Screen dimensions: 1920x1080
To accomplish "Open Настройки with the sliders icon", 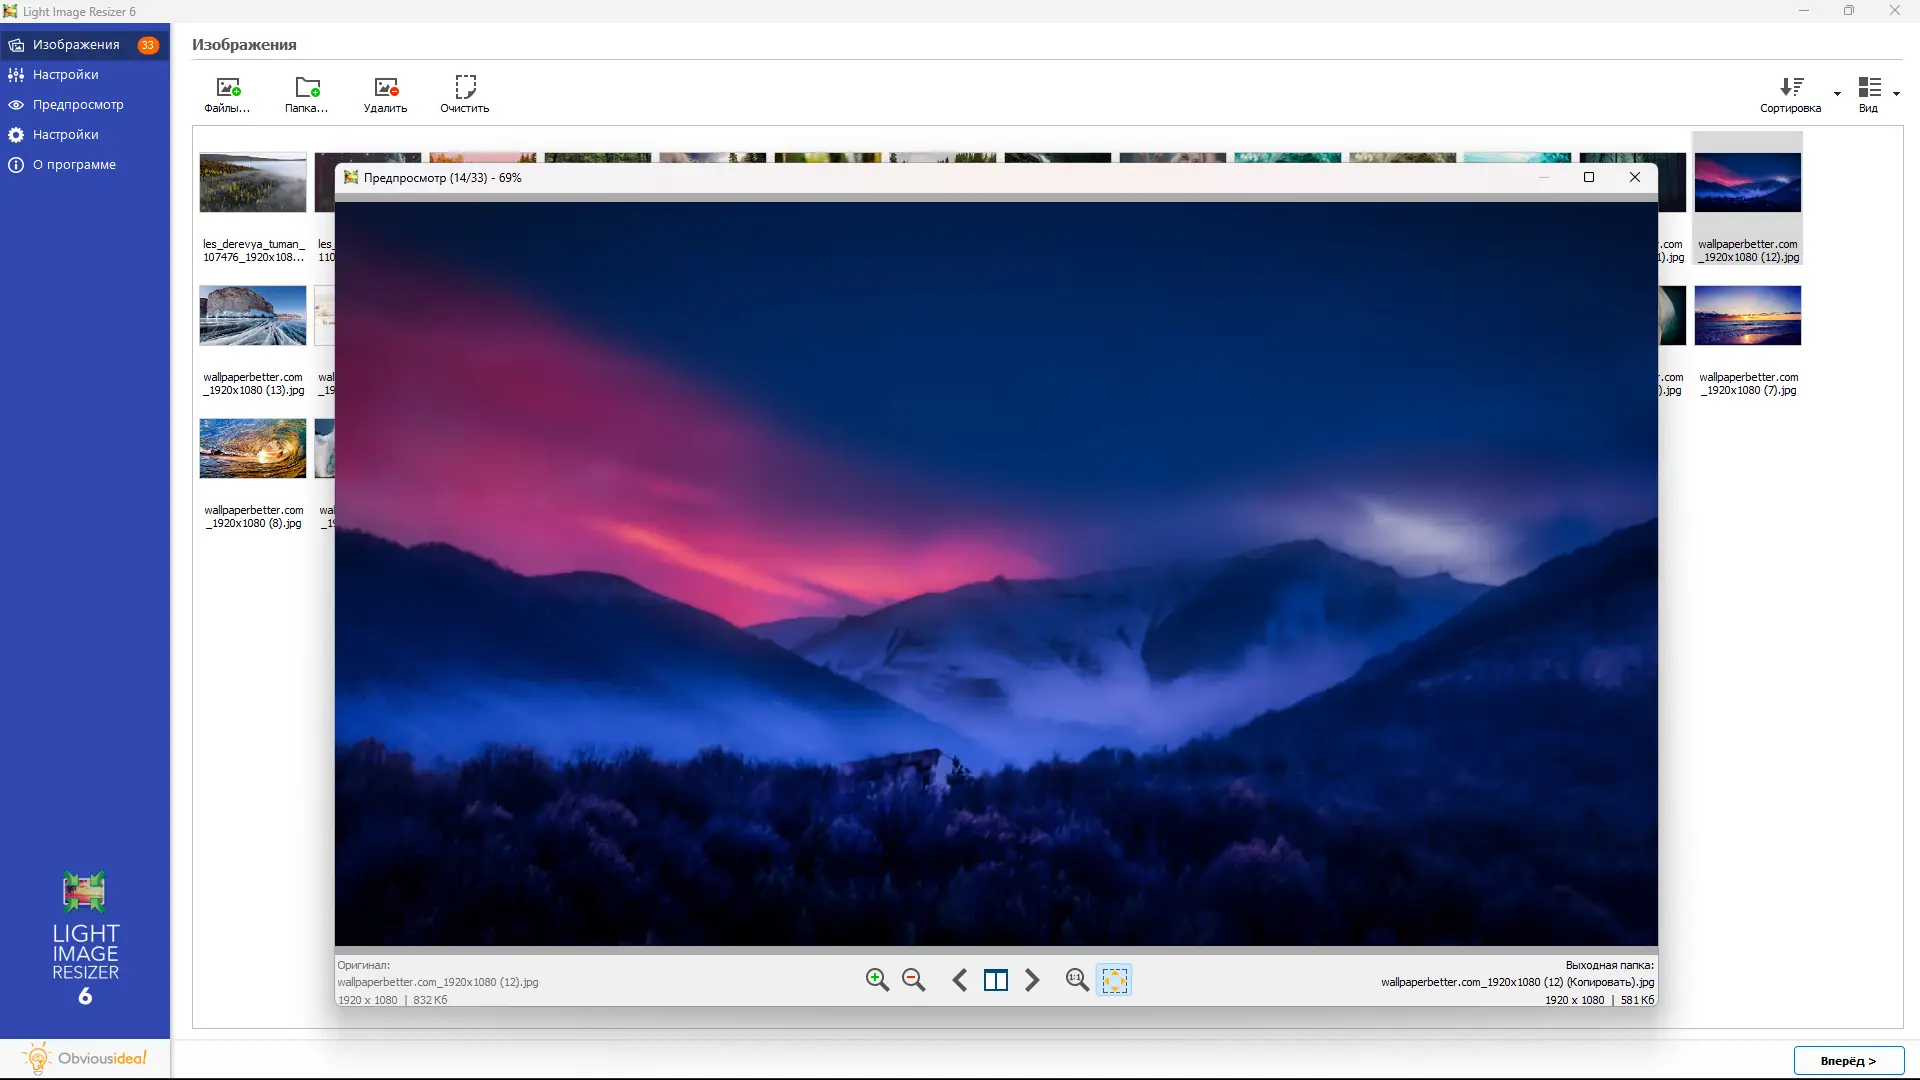I will tap(65, 75).
